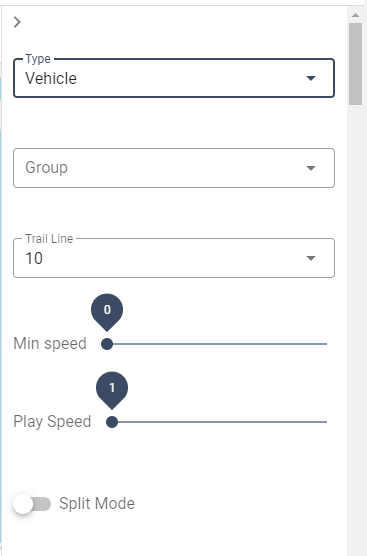The height and width of the screenshot is (556, 367).
Task: Open the Trail Line dropdown showing 10
Action: (174, 258)
